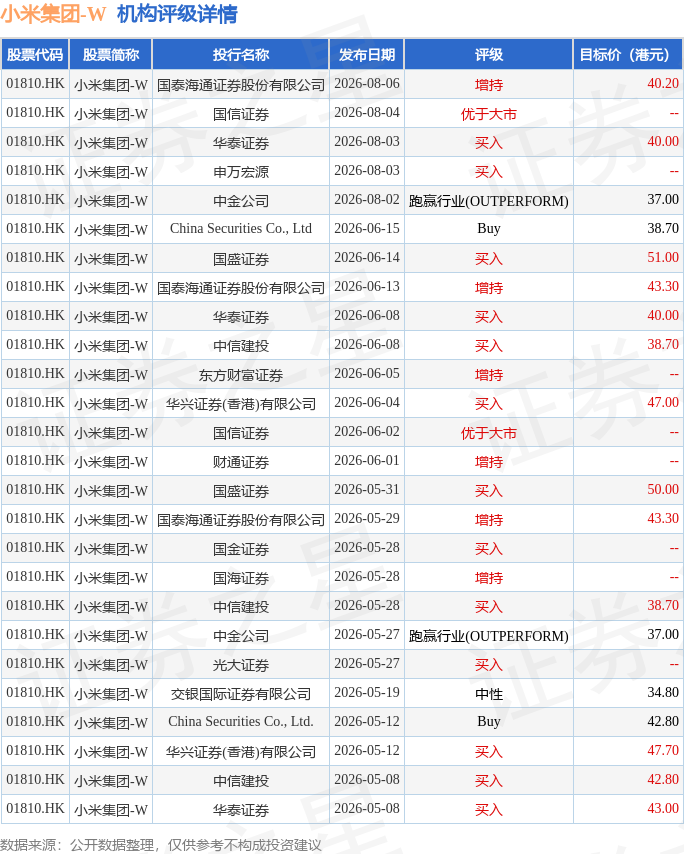Click the 机构评级详情 heading text
Screen dimensions: 684x854
click(x=177, y=14)
